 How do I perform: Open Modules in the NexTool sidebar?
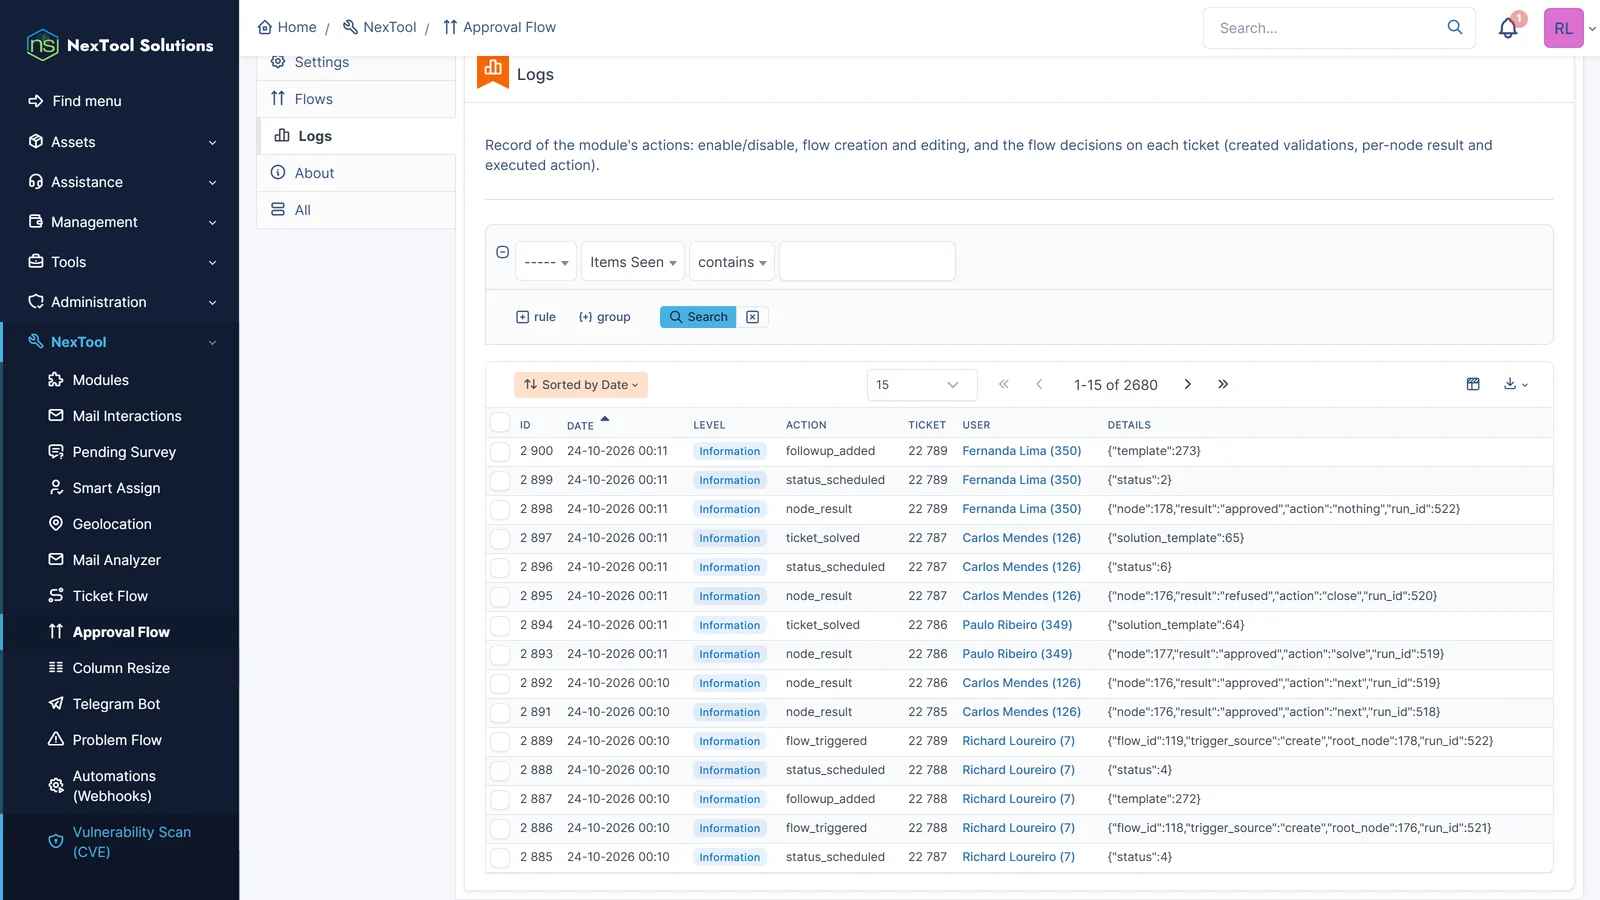coord(100,380)
